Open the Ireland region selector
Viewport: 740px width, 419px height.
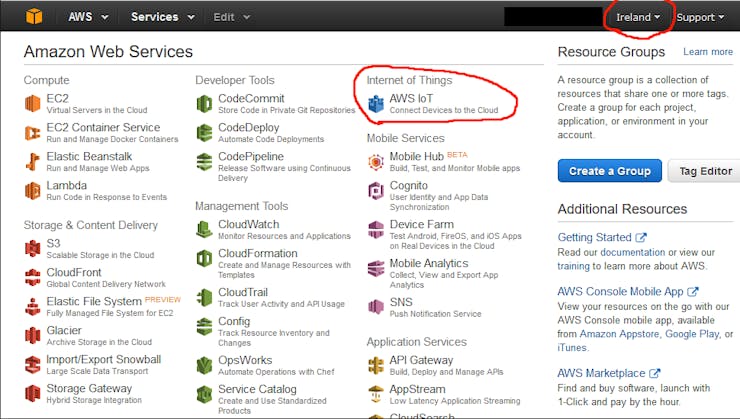(638, 17)
